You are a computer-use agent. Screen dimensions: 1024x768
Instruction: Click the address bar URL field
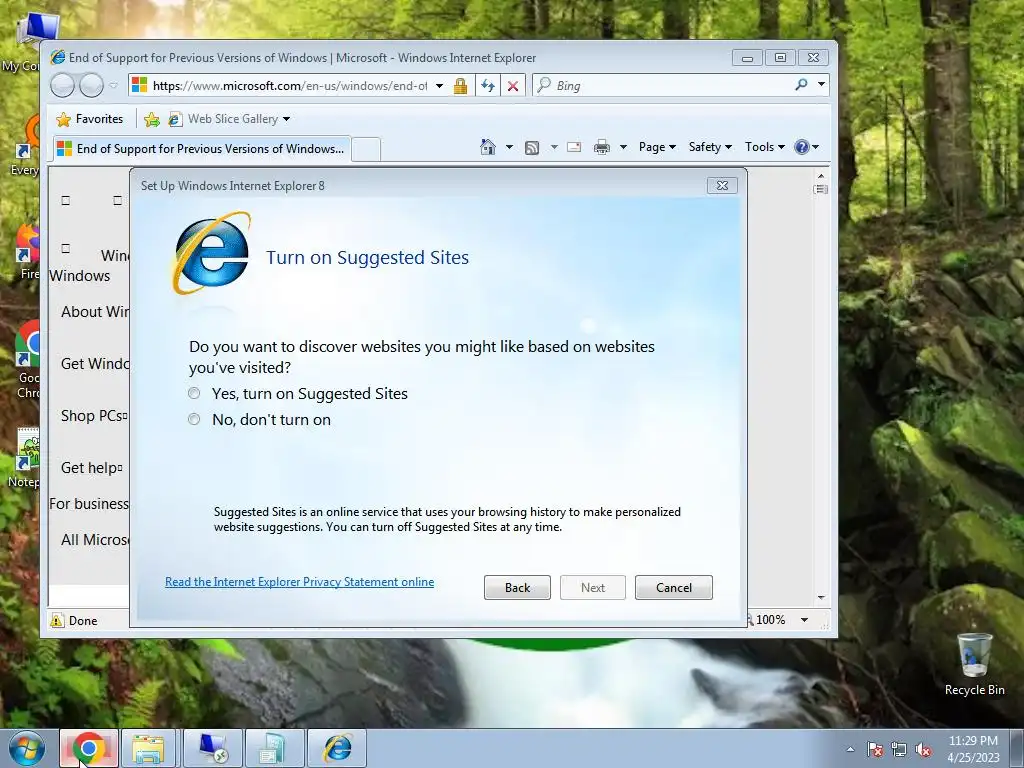pyautogui.click(x=289, y=86)
